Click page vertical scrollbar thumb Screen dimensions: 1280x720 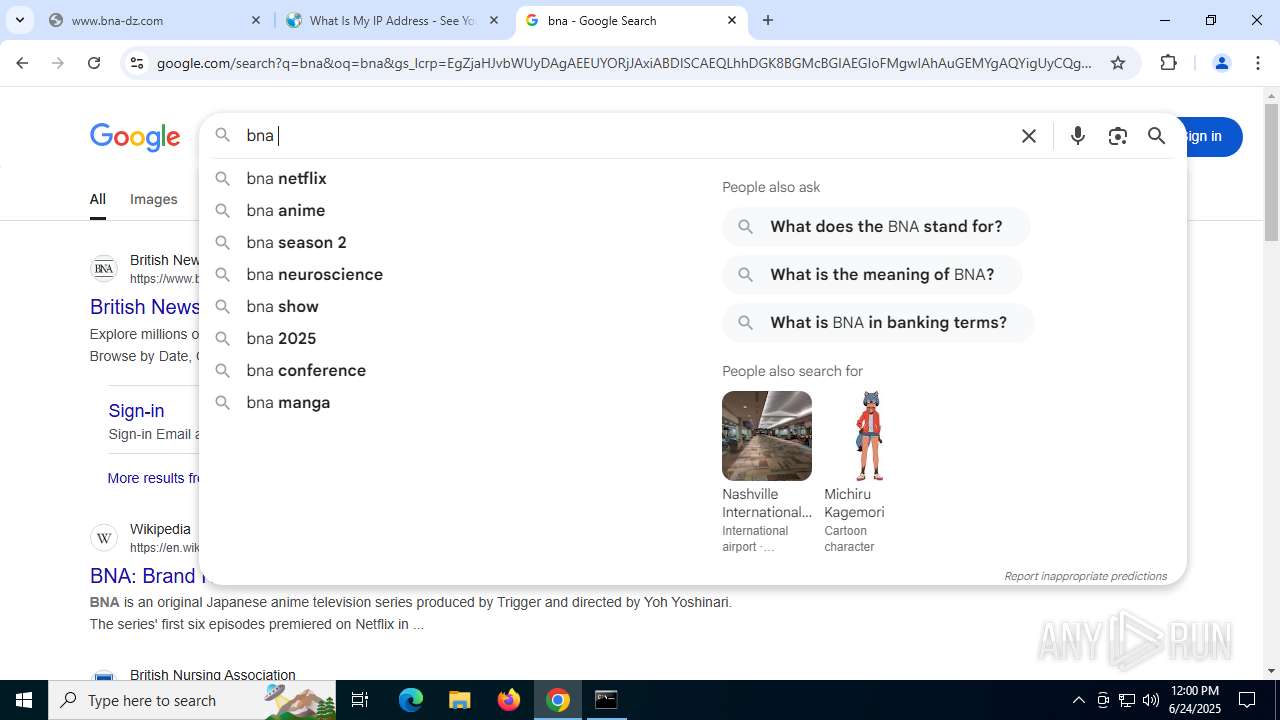click(1271, 172)
